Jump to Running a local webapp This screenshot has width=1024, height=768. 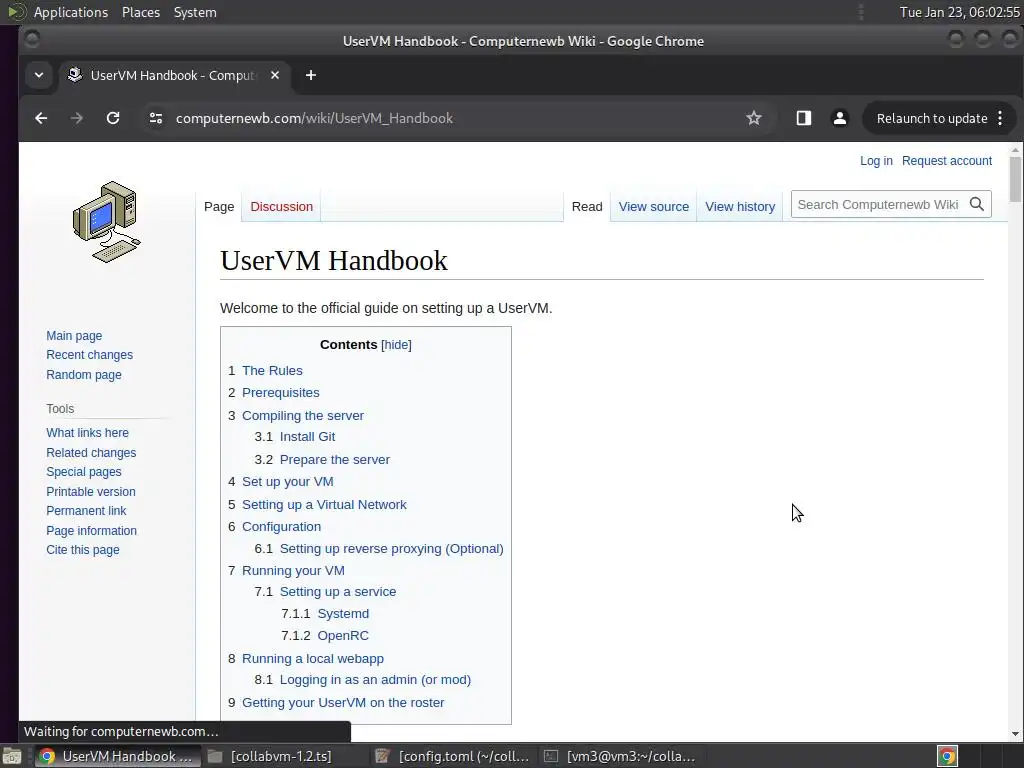[313, 658]
